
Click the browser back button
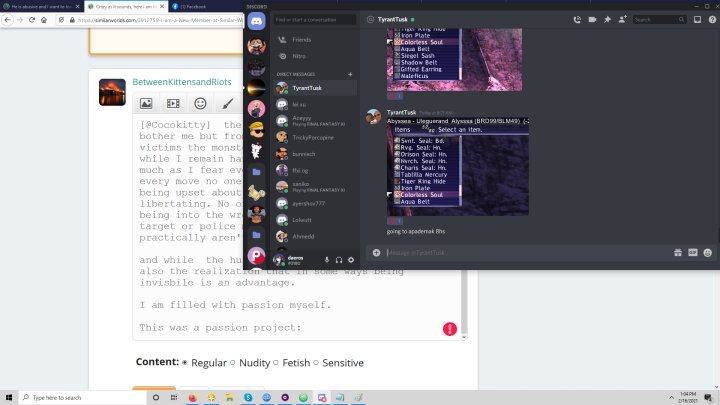point(8,20)
